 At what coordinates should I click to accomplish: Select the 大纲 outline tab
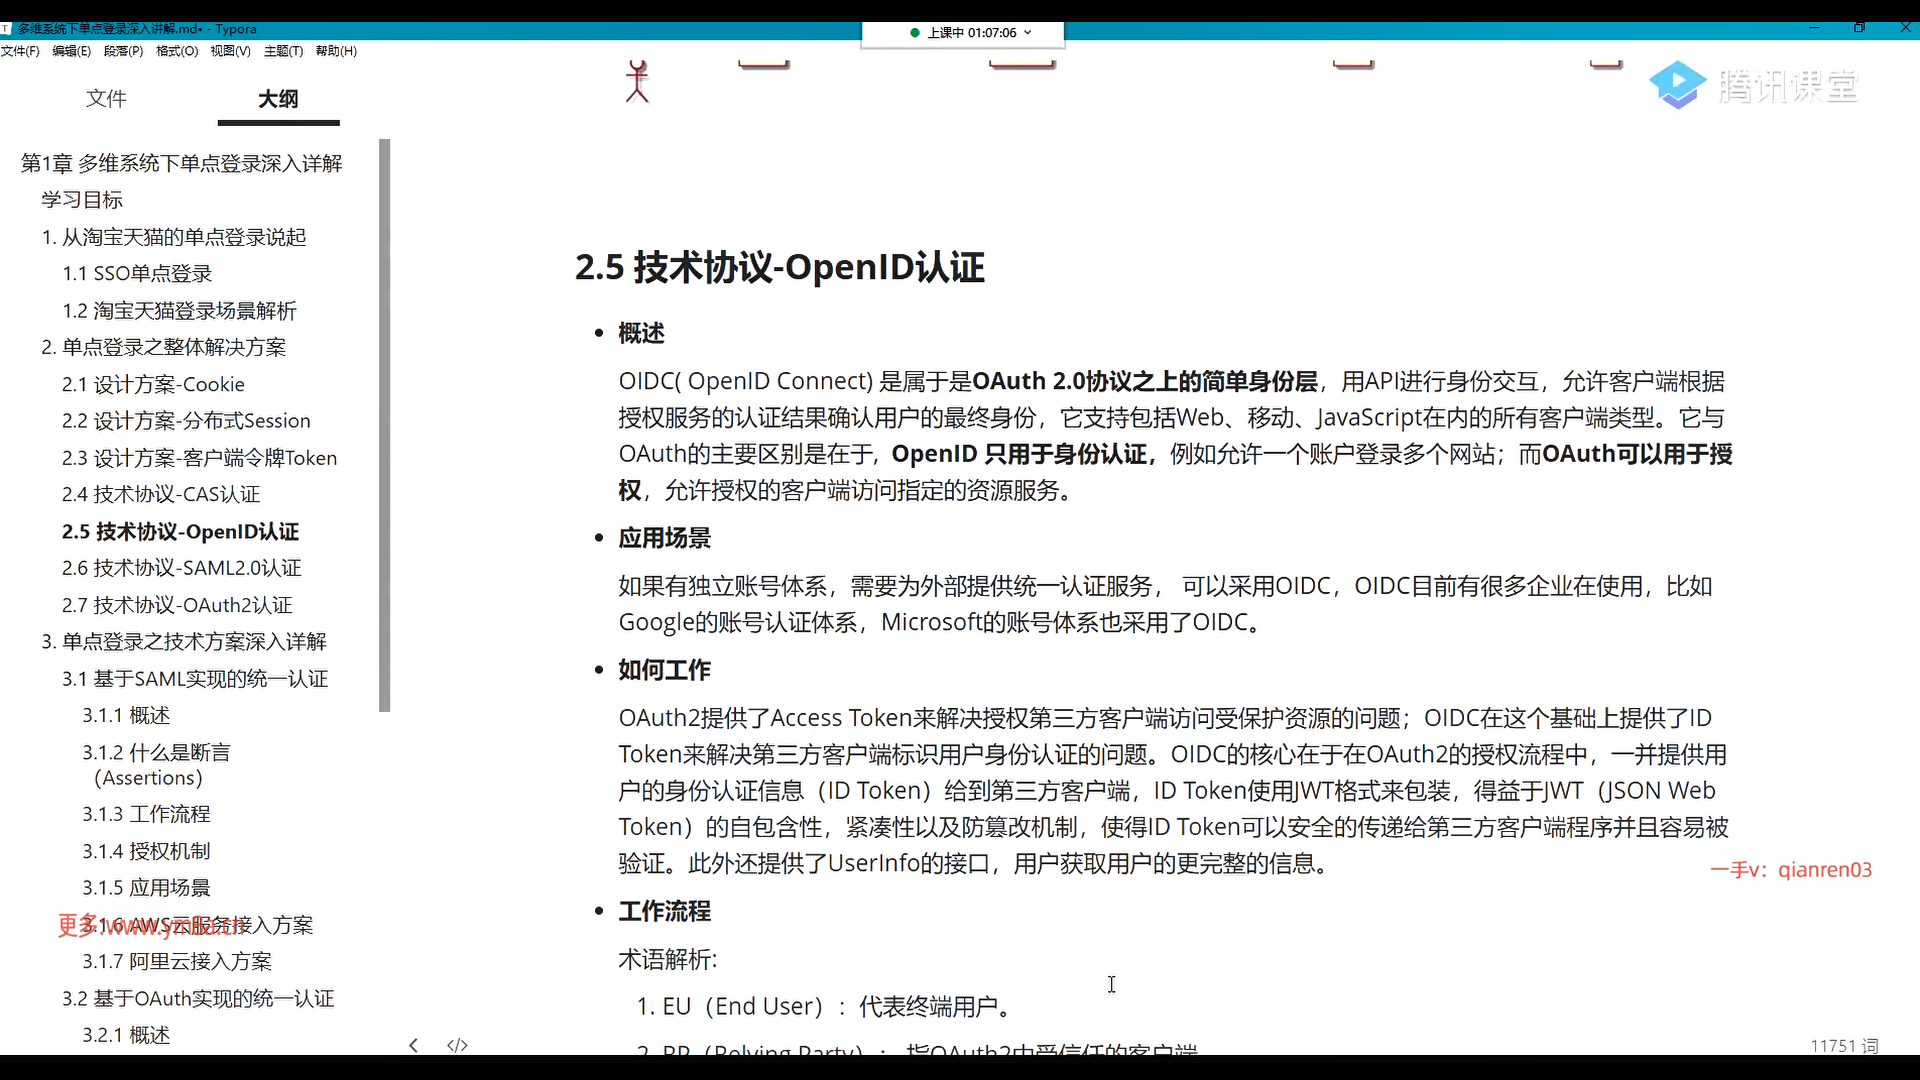coord(278,98)
